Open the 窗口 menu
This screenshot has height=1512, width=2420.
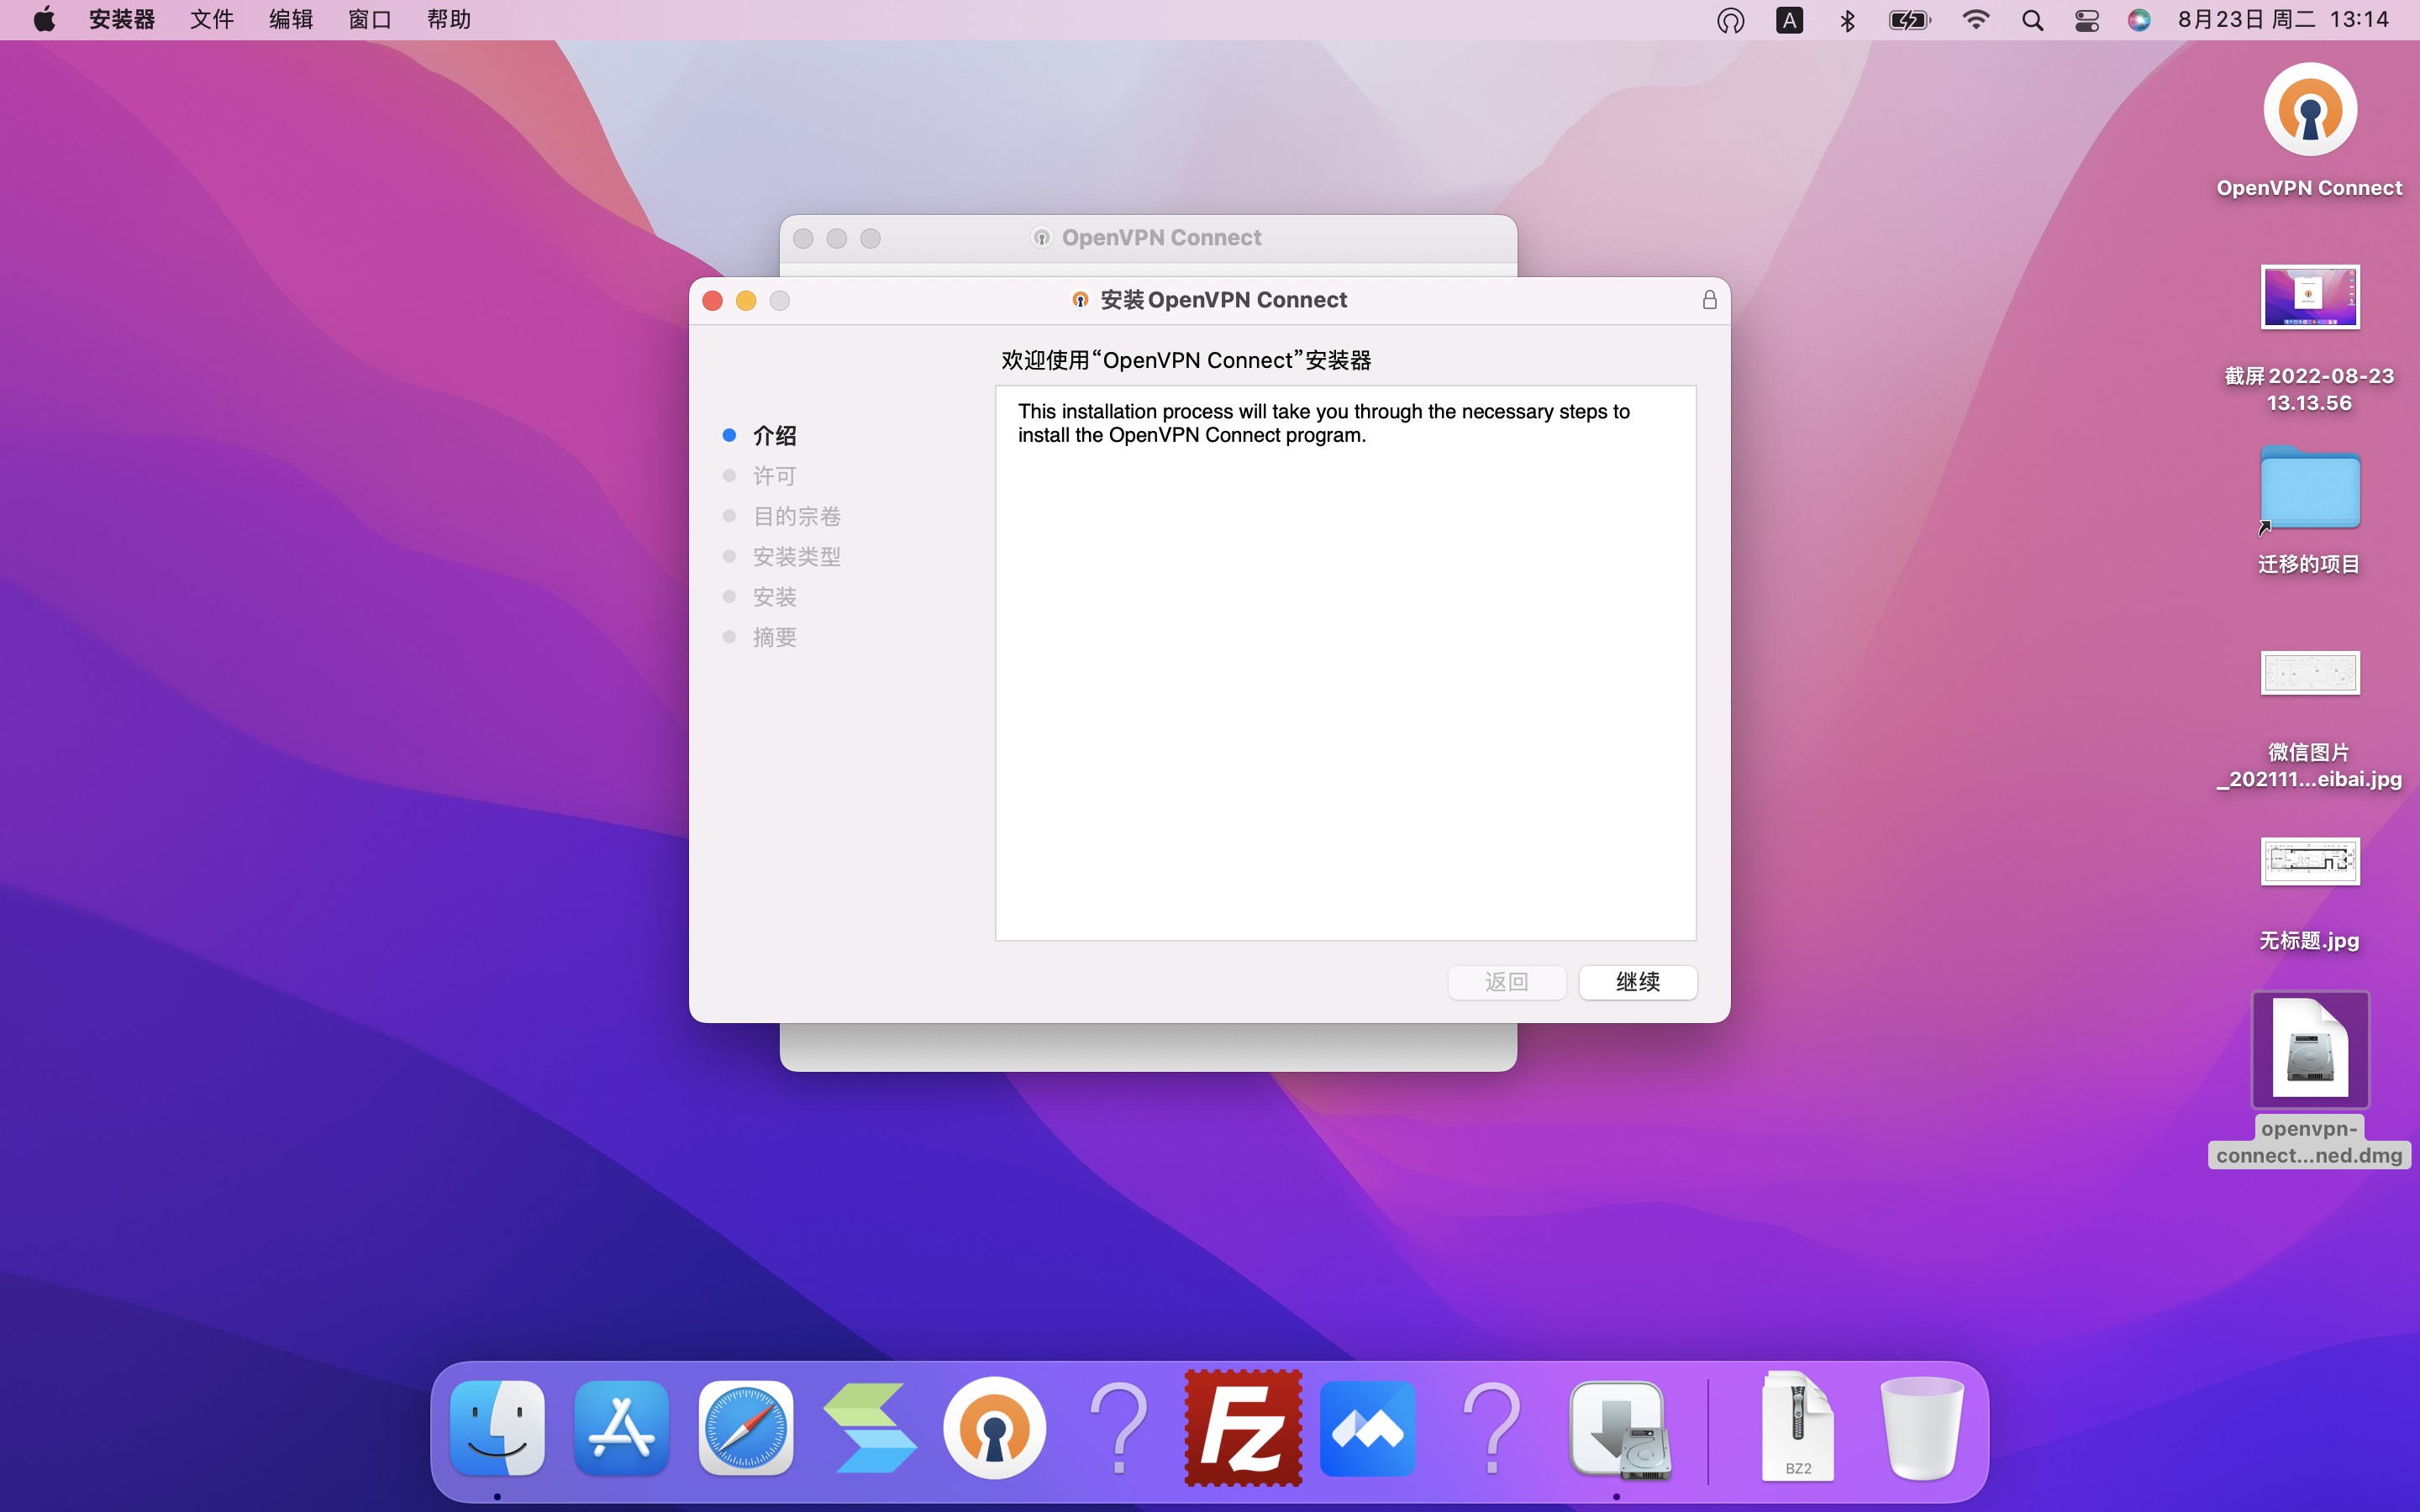370,20
